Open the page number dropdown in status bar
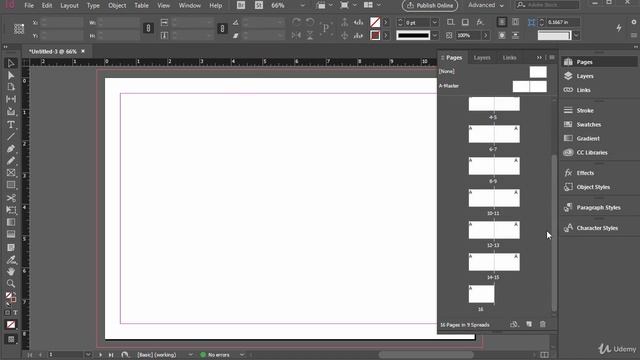Screen dimensions: 640x360 (x=88, y=355)
